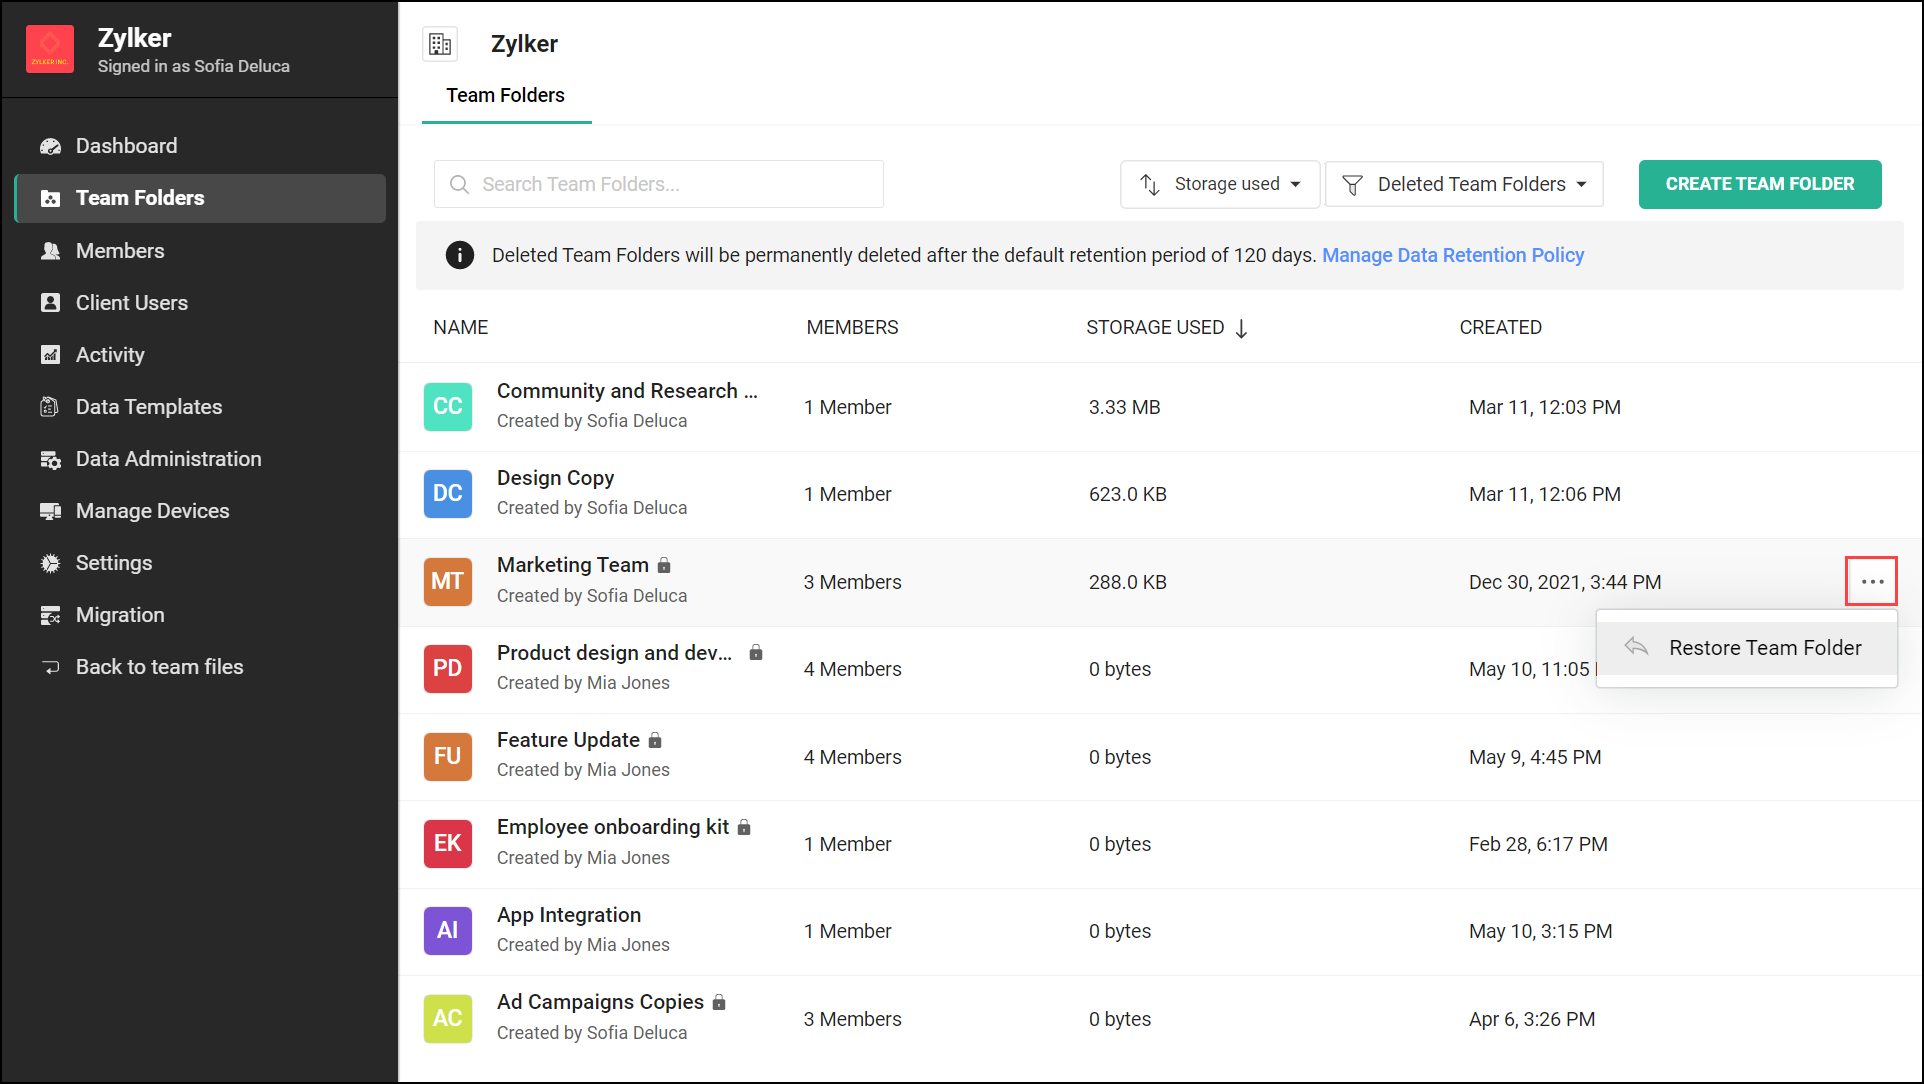Select the Design Copy folder avatar

(x=447, y=494)
